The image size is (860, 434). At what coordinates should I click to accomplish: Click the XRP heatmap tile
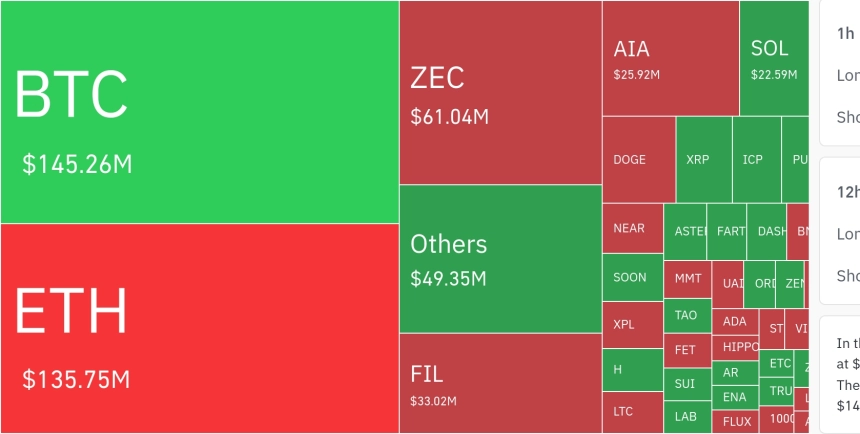703,160
